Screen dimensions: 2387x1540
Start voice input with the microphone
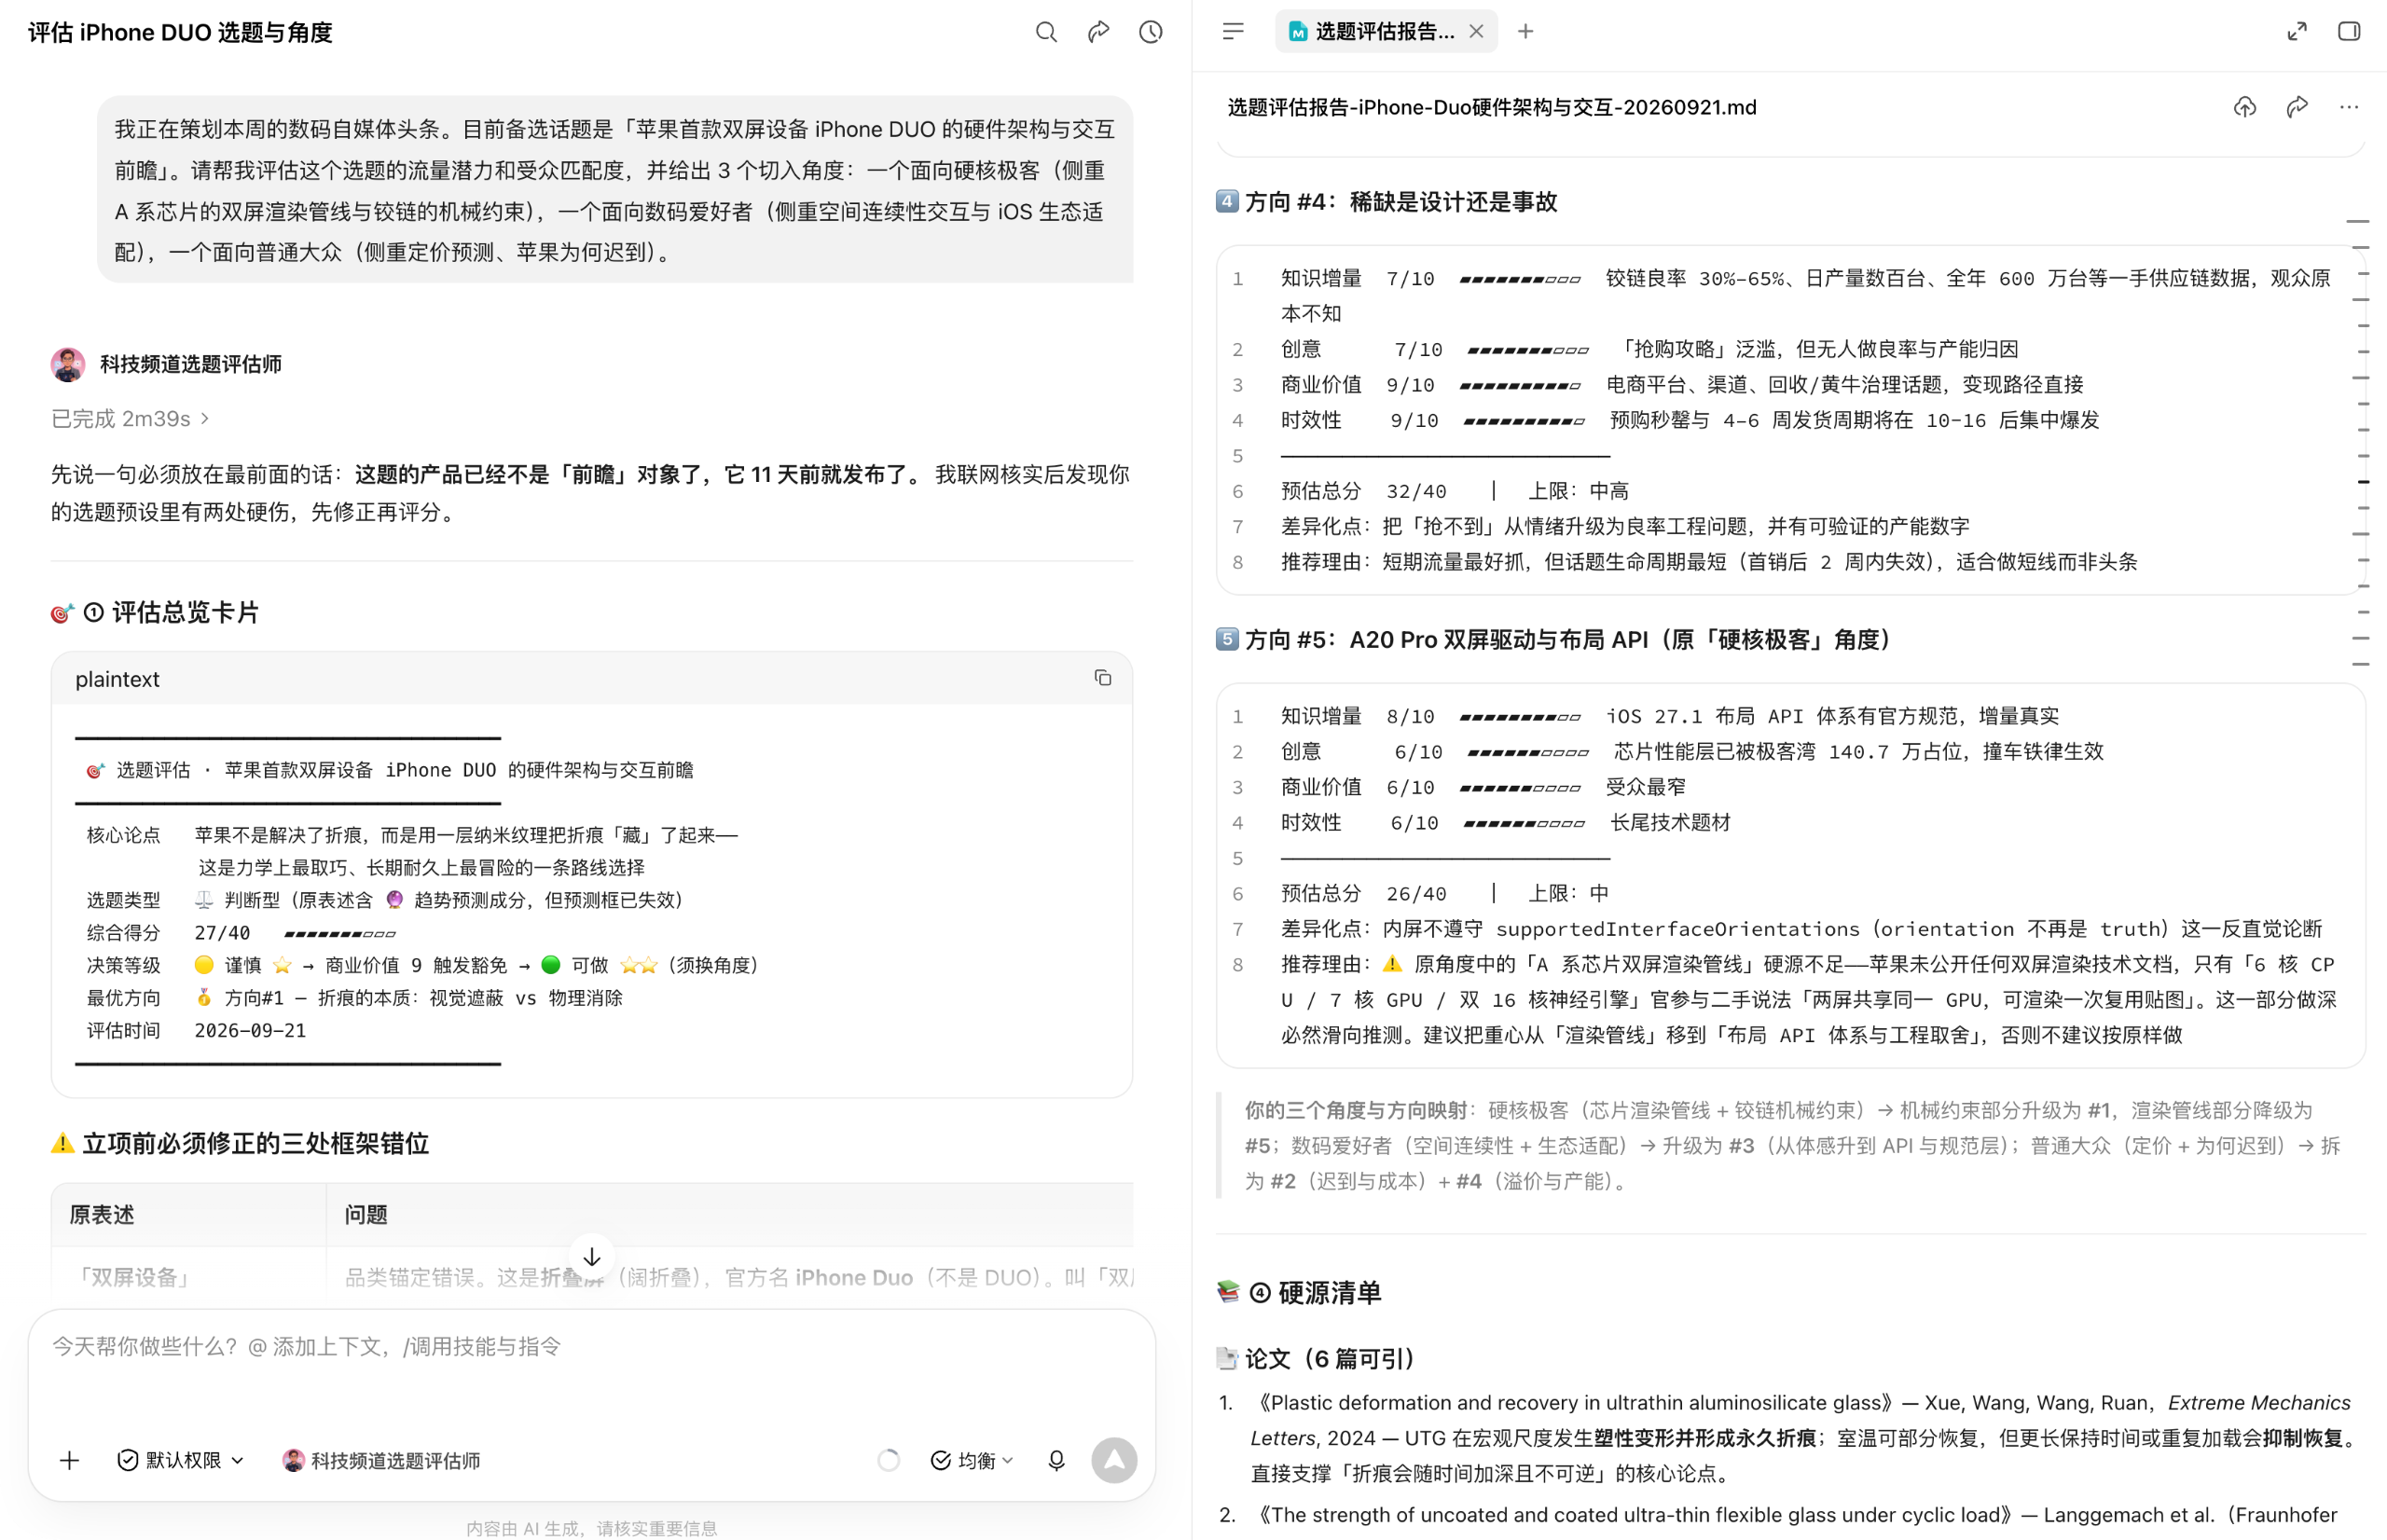click(x=1056, y=1461)
